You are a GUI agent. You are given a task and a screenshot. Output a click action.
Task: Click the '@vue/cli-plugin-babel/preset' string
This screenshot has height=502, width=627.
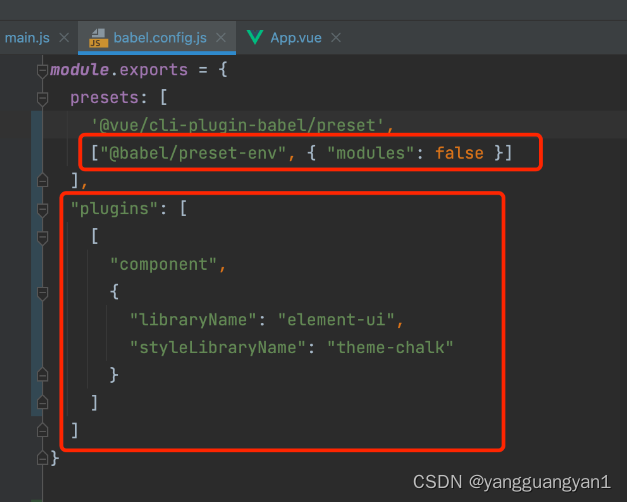pyautogui.click(x=238, y=126)
